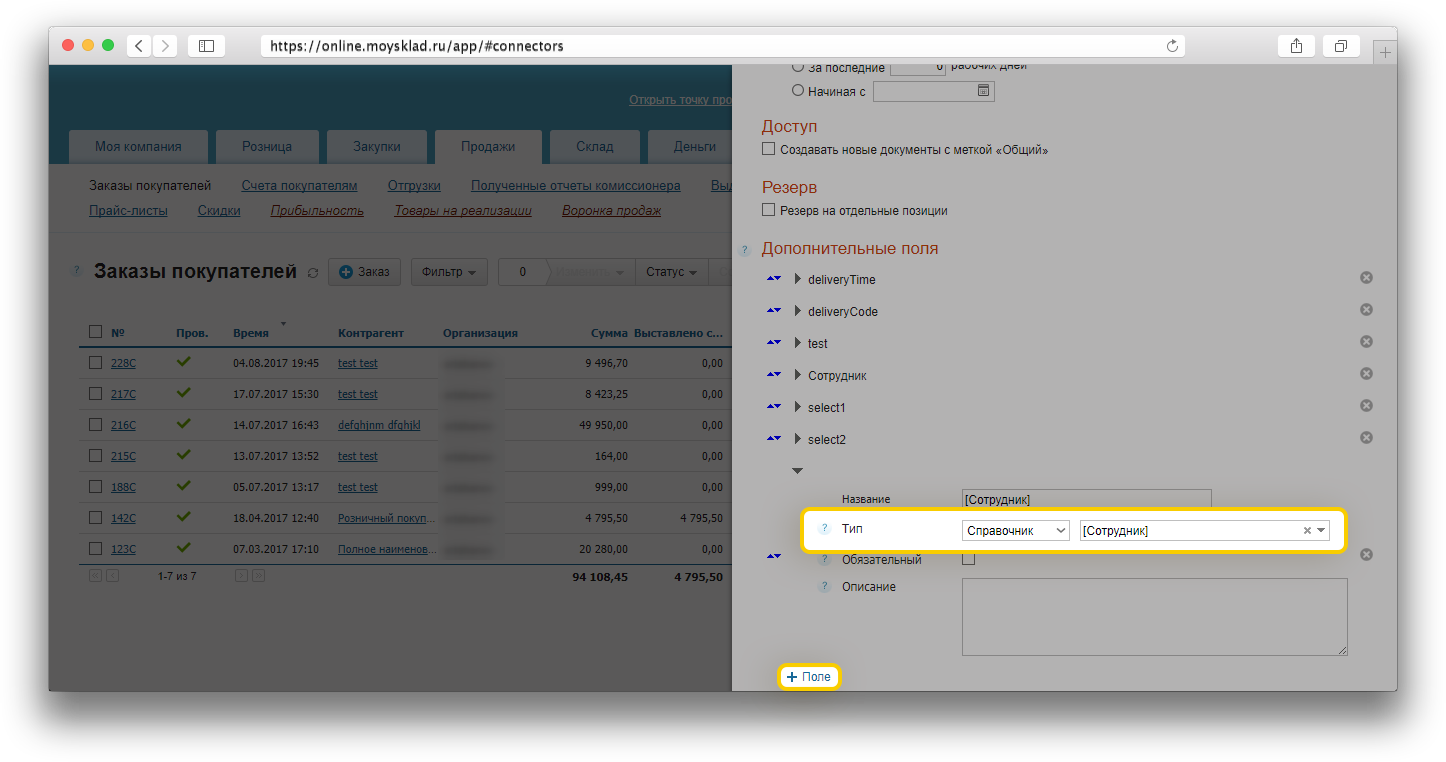Expand the select2 field

click(798, 439)
